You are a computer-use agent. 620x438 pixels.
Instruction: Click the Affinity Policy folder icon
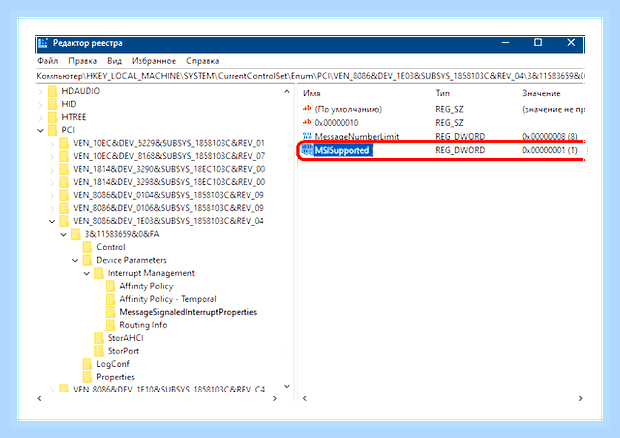pos(111,286)
